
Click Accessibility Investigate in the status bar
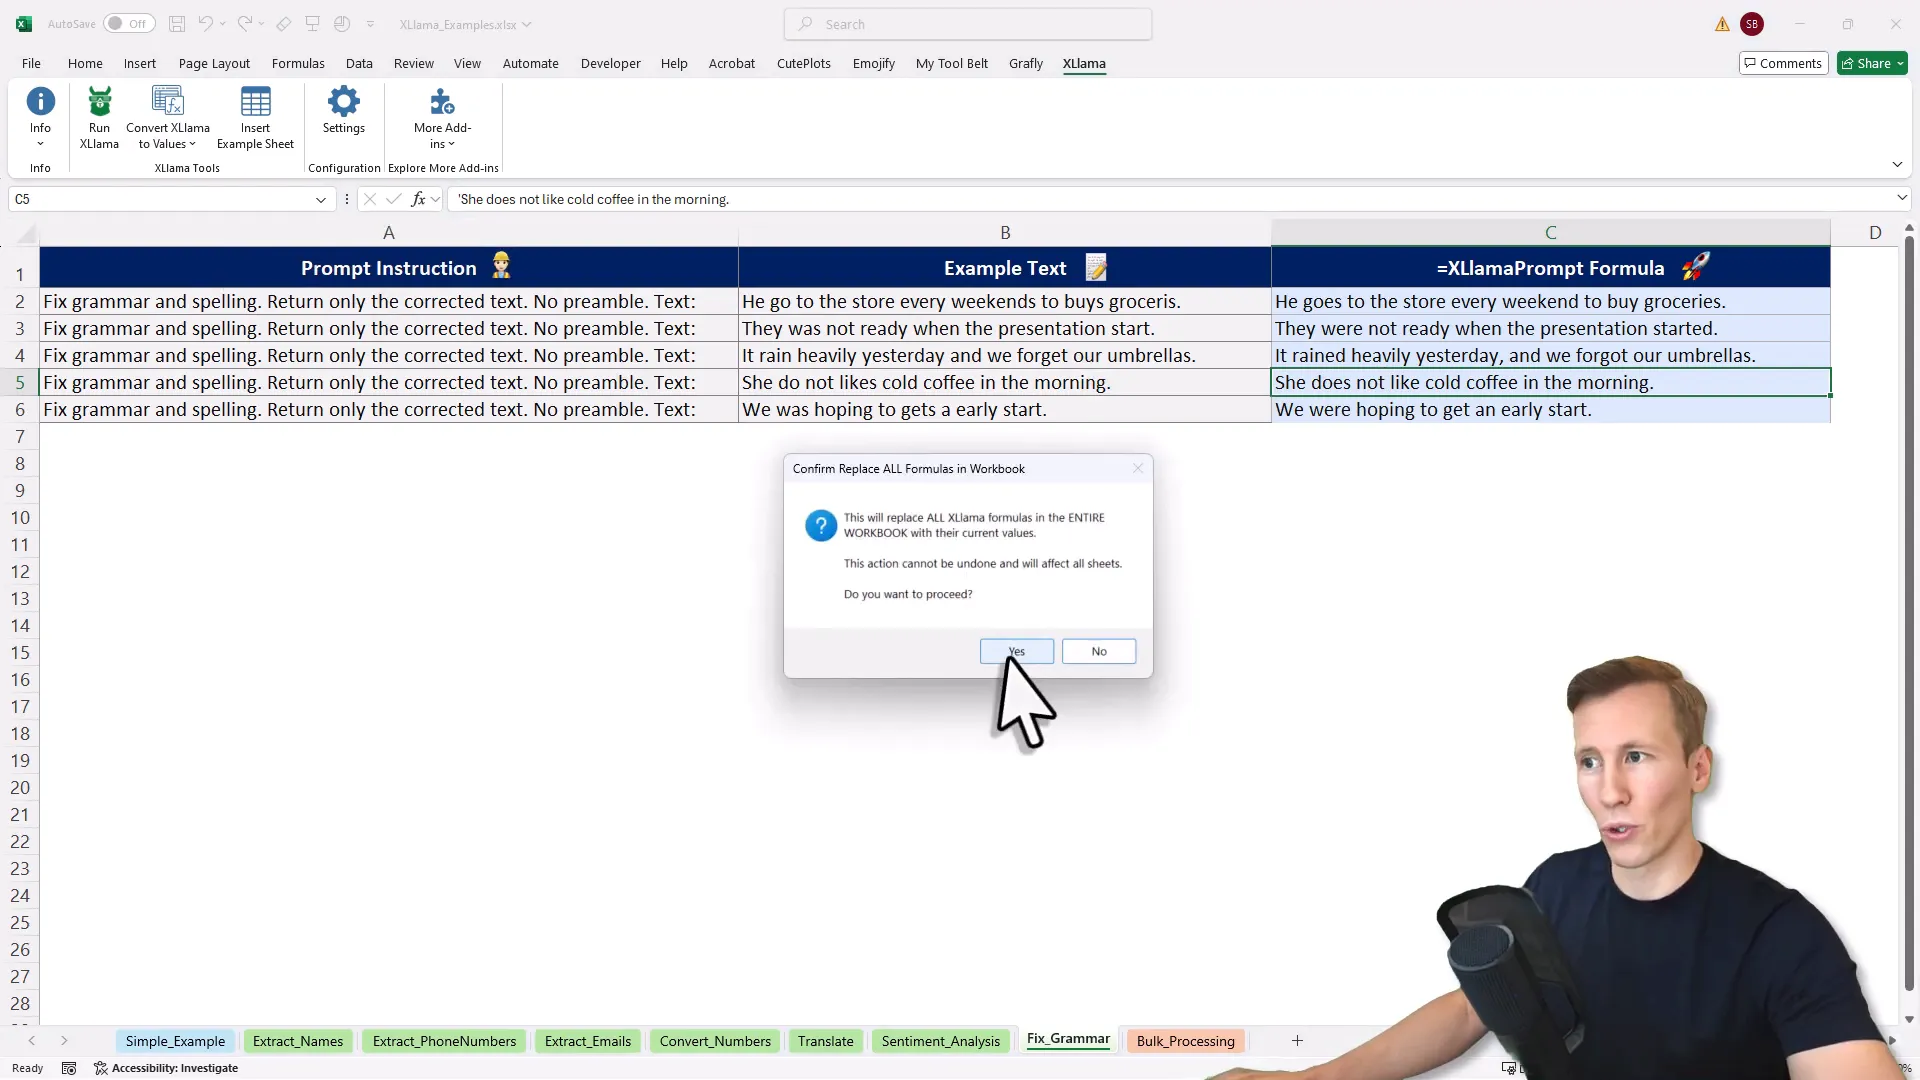coord(166,1068)
